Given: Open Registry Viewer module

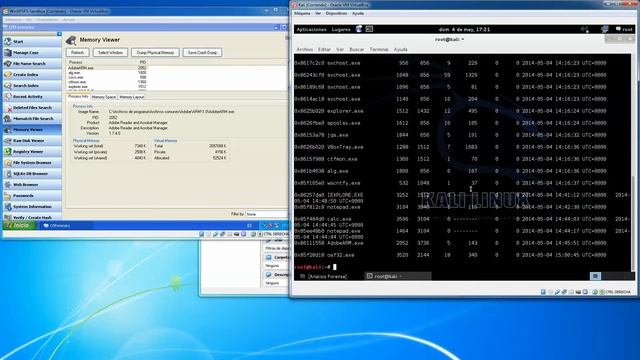Looking at the screenshot, I should click(32, 152).
